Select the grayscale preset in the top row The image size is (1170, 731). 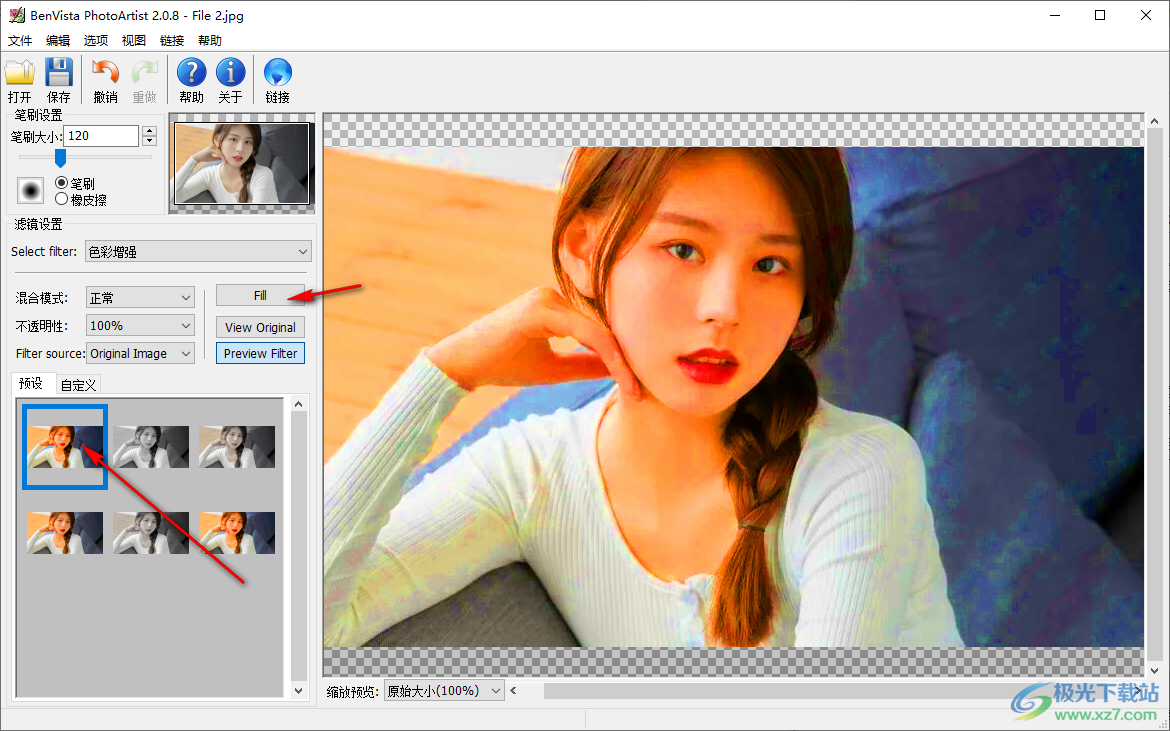[x=151, y=447]
